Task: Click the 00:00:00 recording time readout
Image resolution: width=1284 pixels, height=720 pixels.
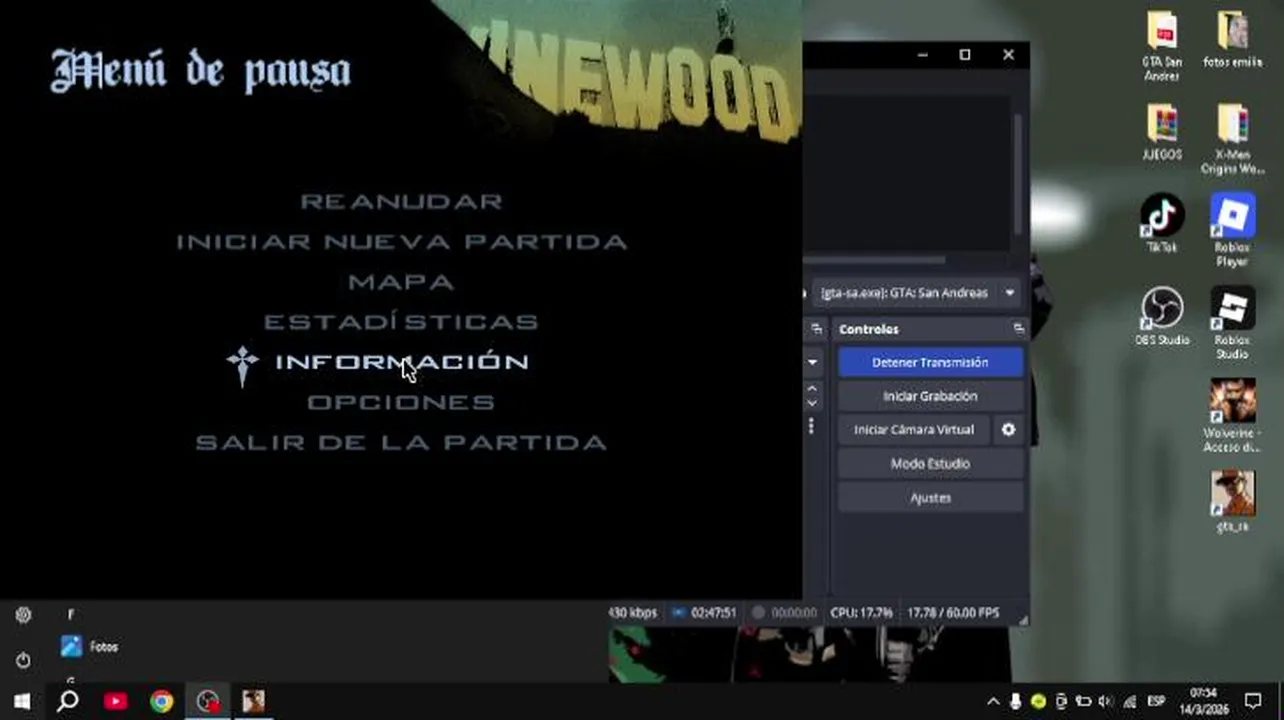Action: click(x=795, y=612)
